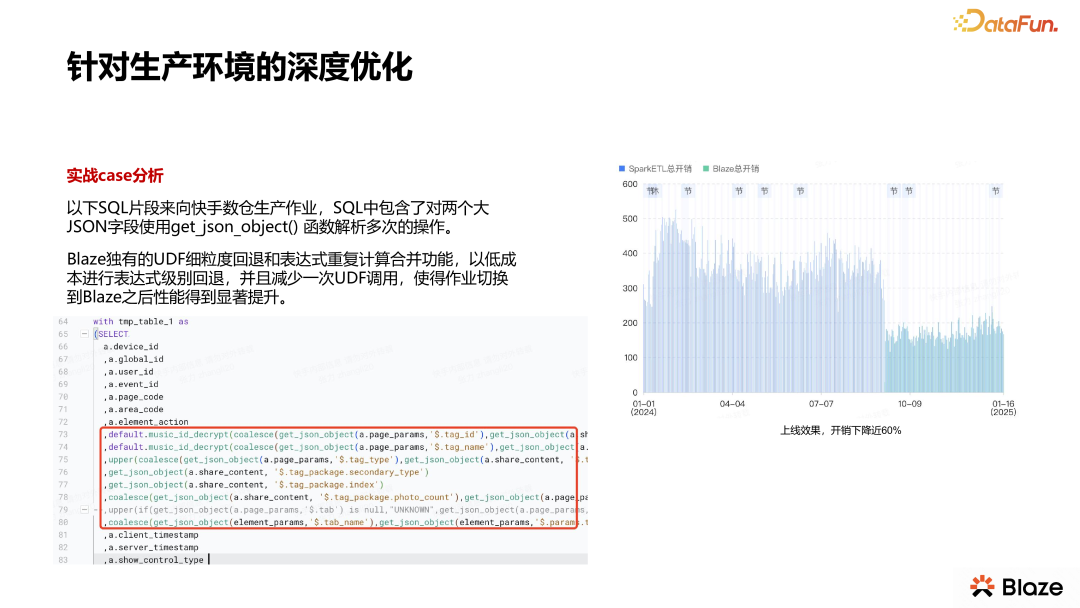Select the red heading 实战case分析
The image size is (1080, 608).
(x=115, y=176)
